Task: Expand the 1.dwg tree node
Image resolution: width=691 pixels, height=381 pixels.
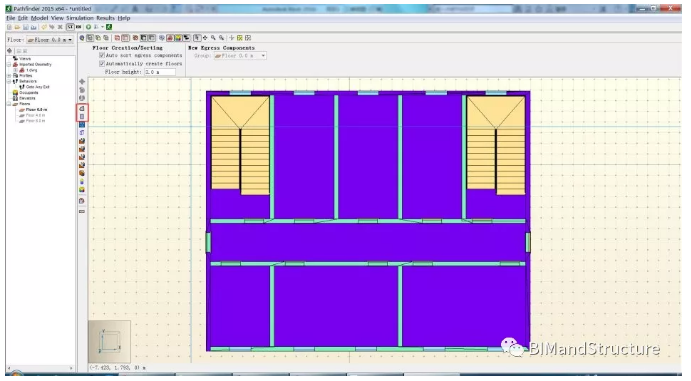Action: 15,70
